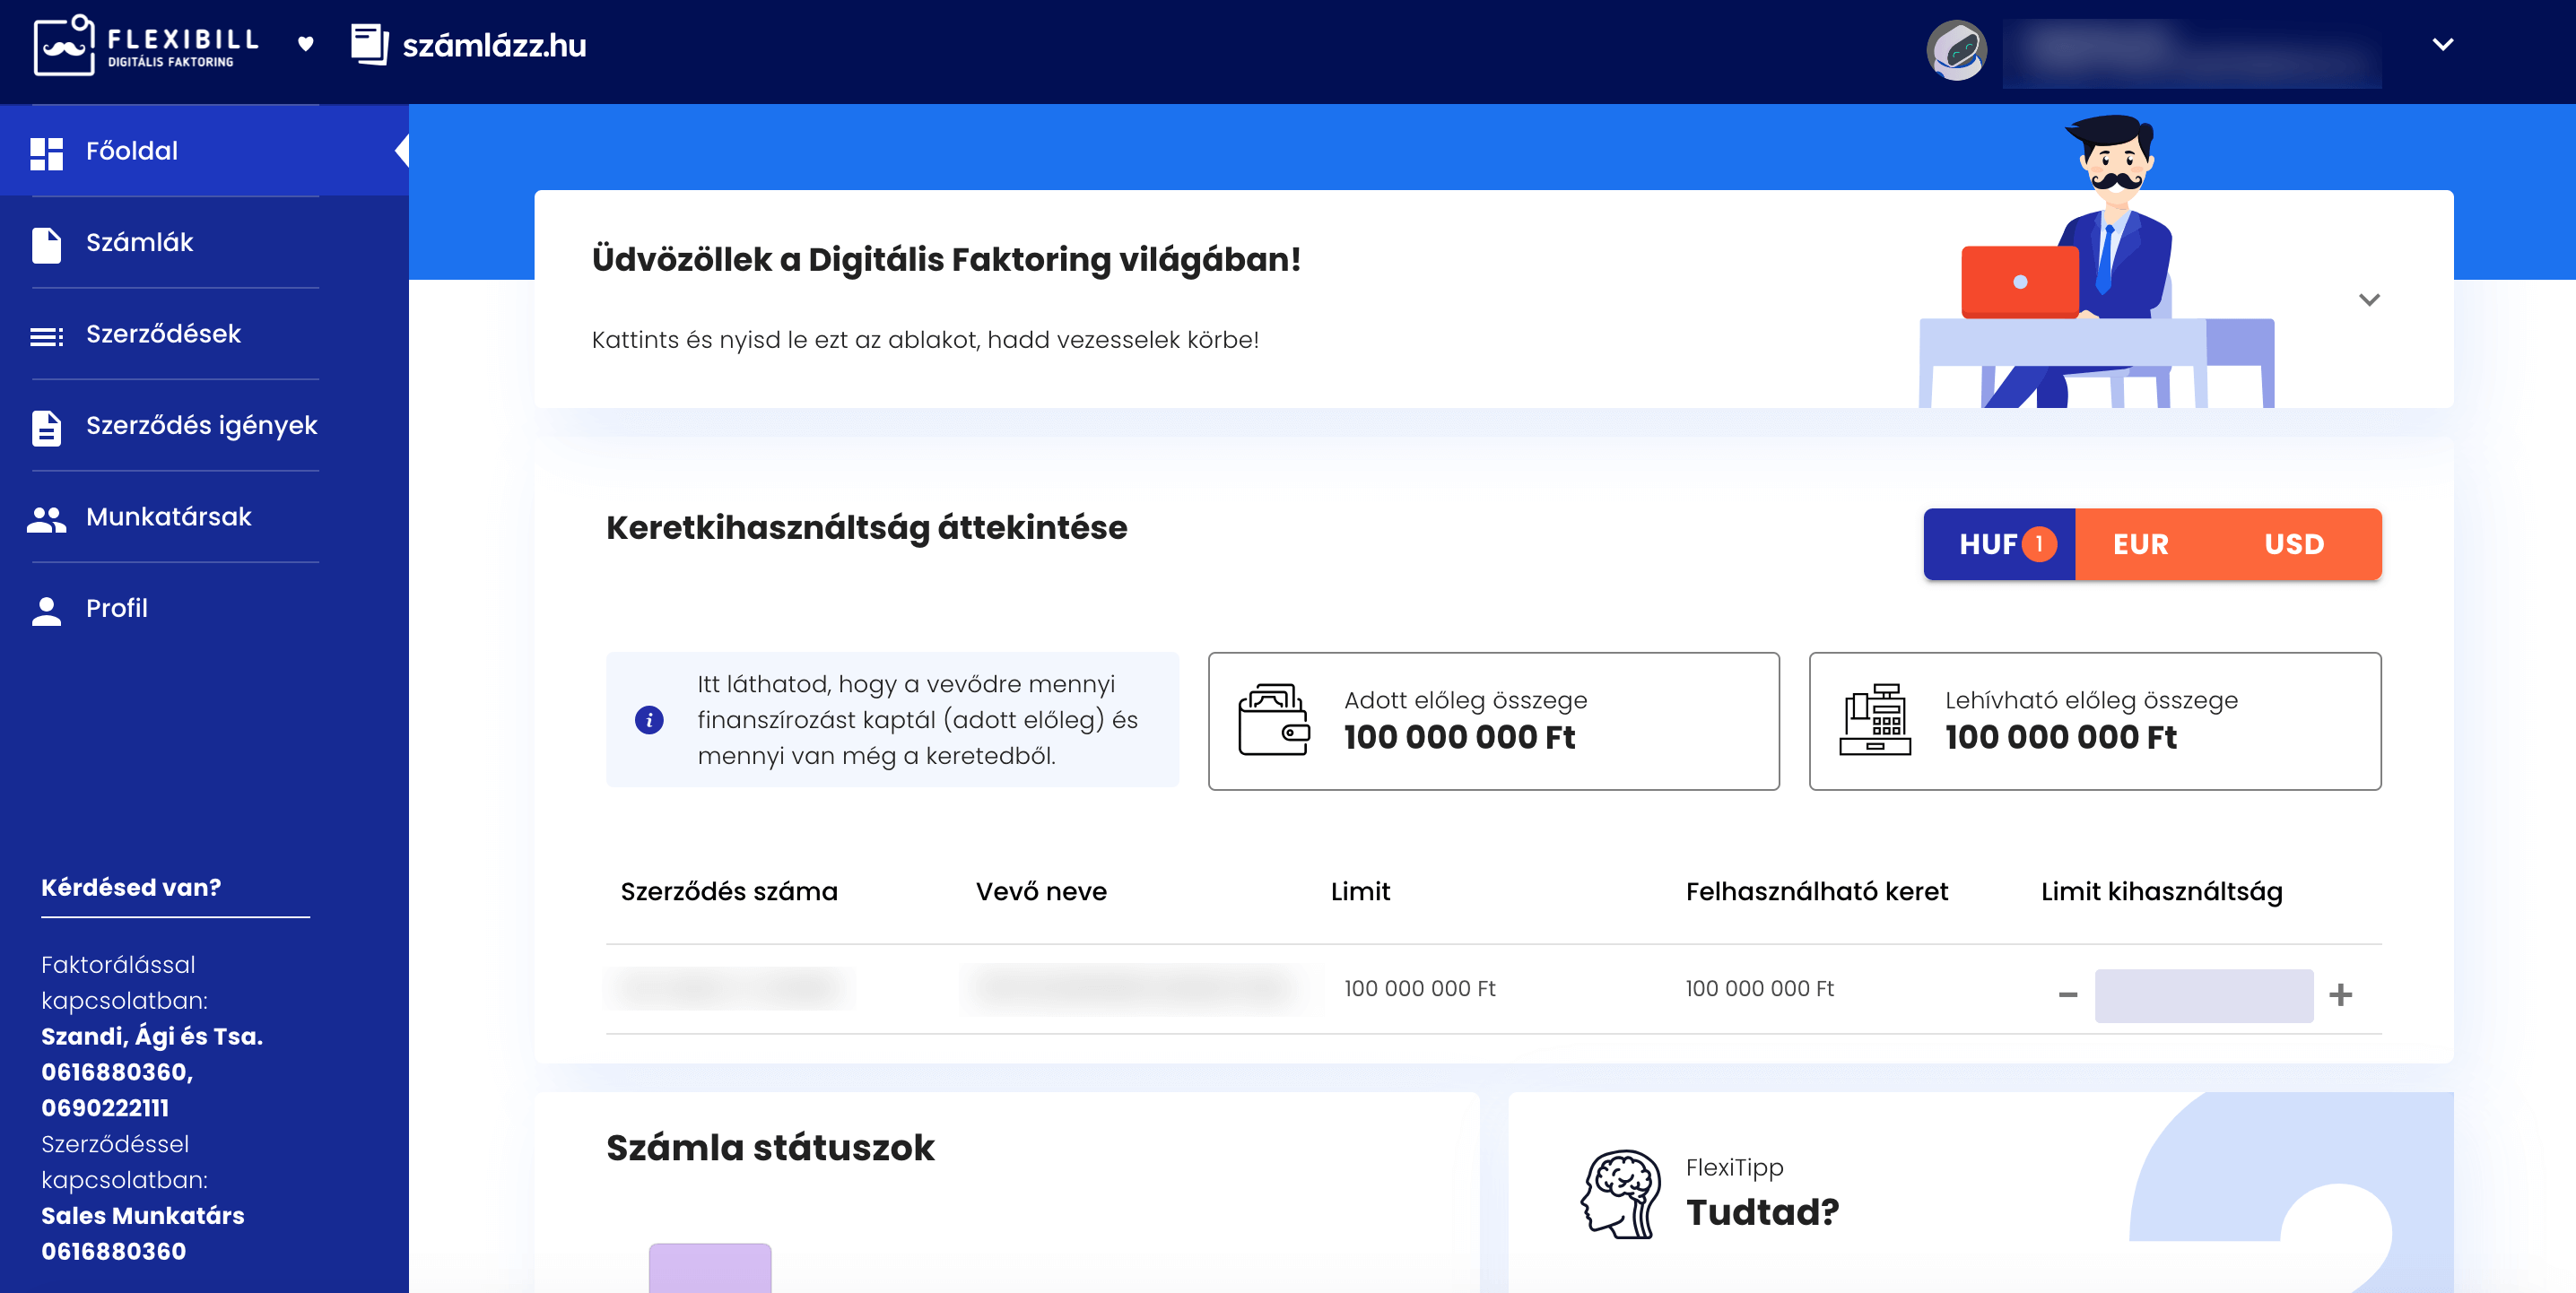Click the FlexiTipp brain head icon
The height and width of the screenshot is (1293, 2576).
coord(1620,1194)
